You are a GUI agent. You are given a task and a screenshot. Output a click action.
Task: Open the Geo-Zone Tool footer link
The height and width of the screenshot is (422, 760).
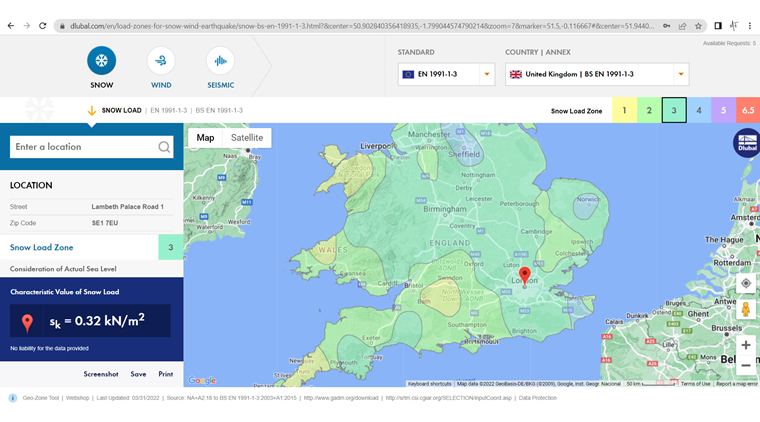tap(41, 398)
